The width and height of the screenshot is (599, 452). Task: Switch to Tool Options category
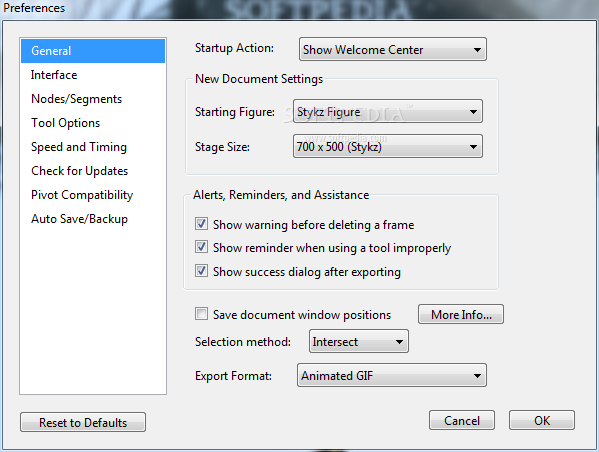click(x=93, y=123)
